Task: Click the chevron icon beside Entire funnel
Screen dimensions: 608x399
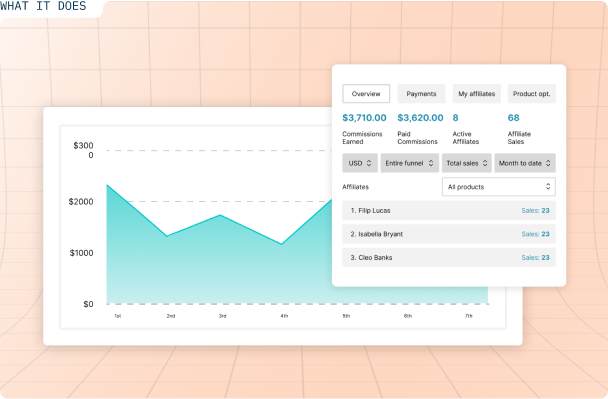Action: click(x=431, y=163)
